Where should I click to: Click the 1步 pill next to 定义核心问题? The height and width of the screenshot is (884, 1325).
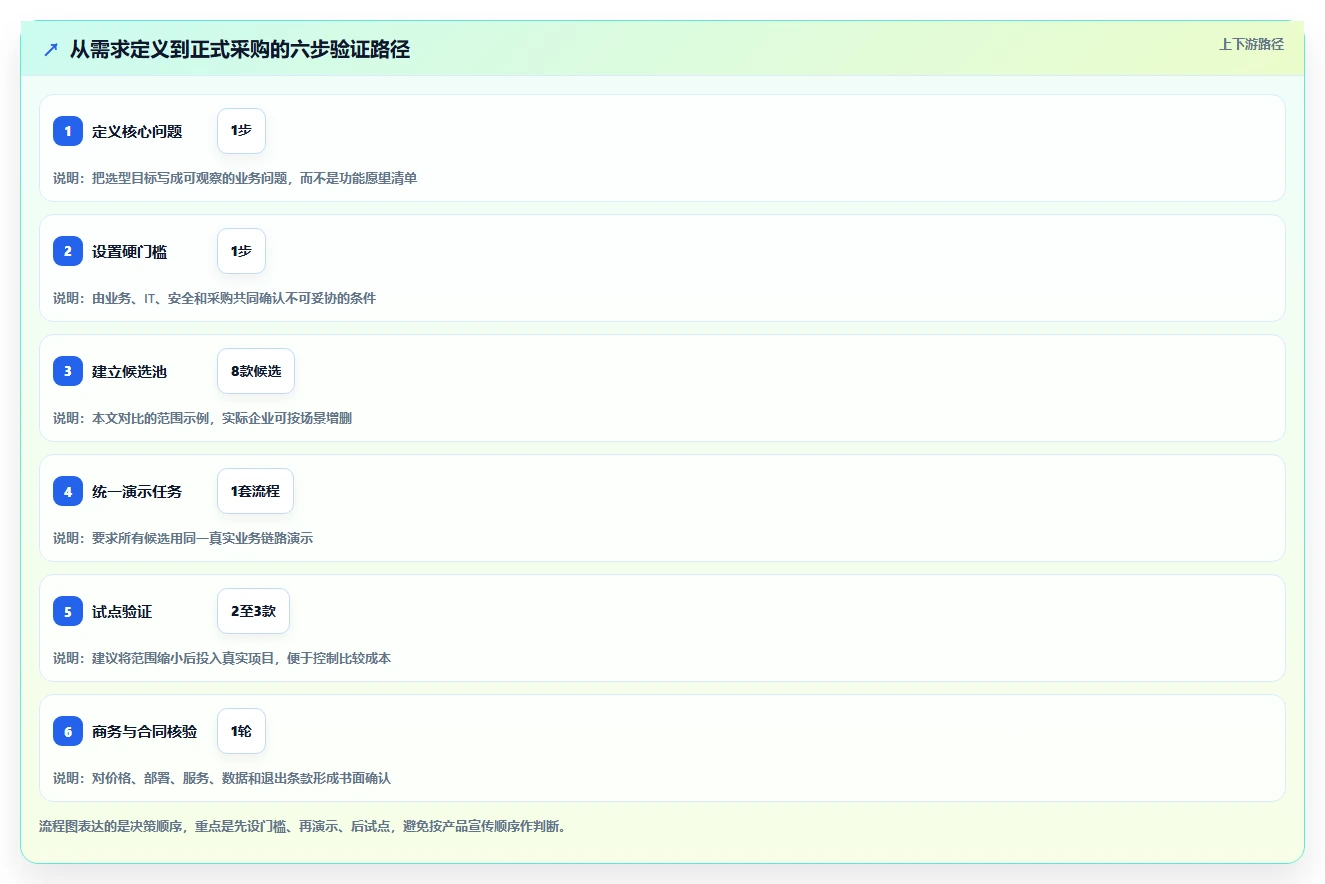click(x=241, y=131)
